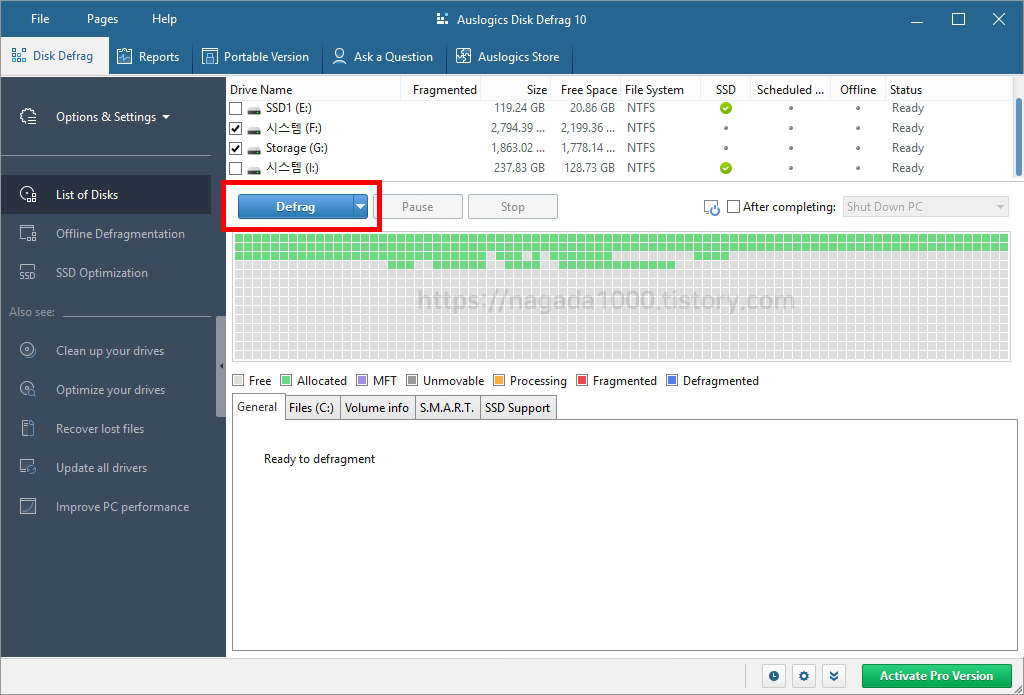Click the Activate Pro Version button
The width and height of the screenshot is (1024, 695).
[x=936, y=676]
